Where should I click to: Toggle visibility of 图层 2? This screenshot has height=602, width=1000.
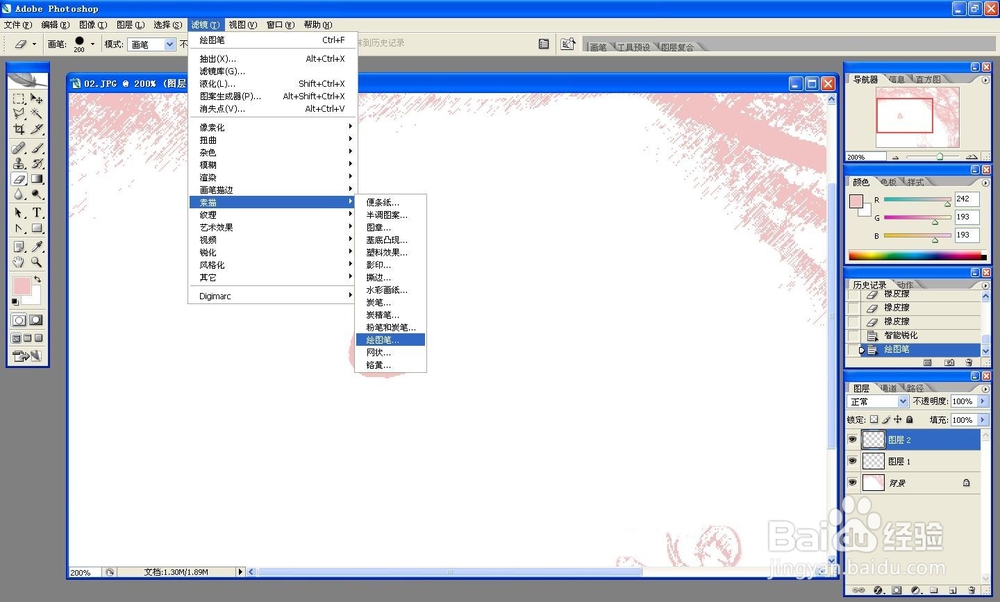[852, 439]
